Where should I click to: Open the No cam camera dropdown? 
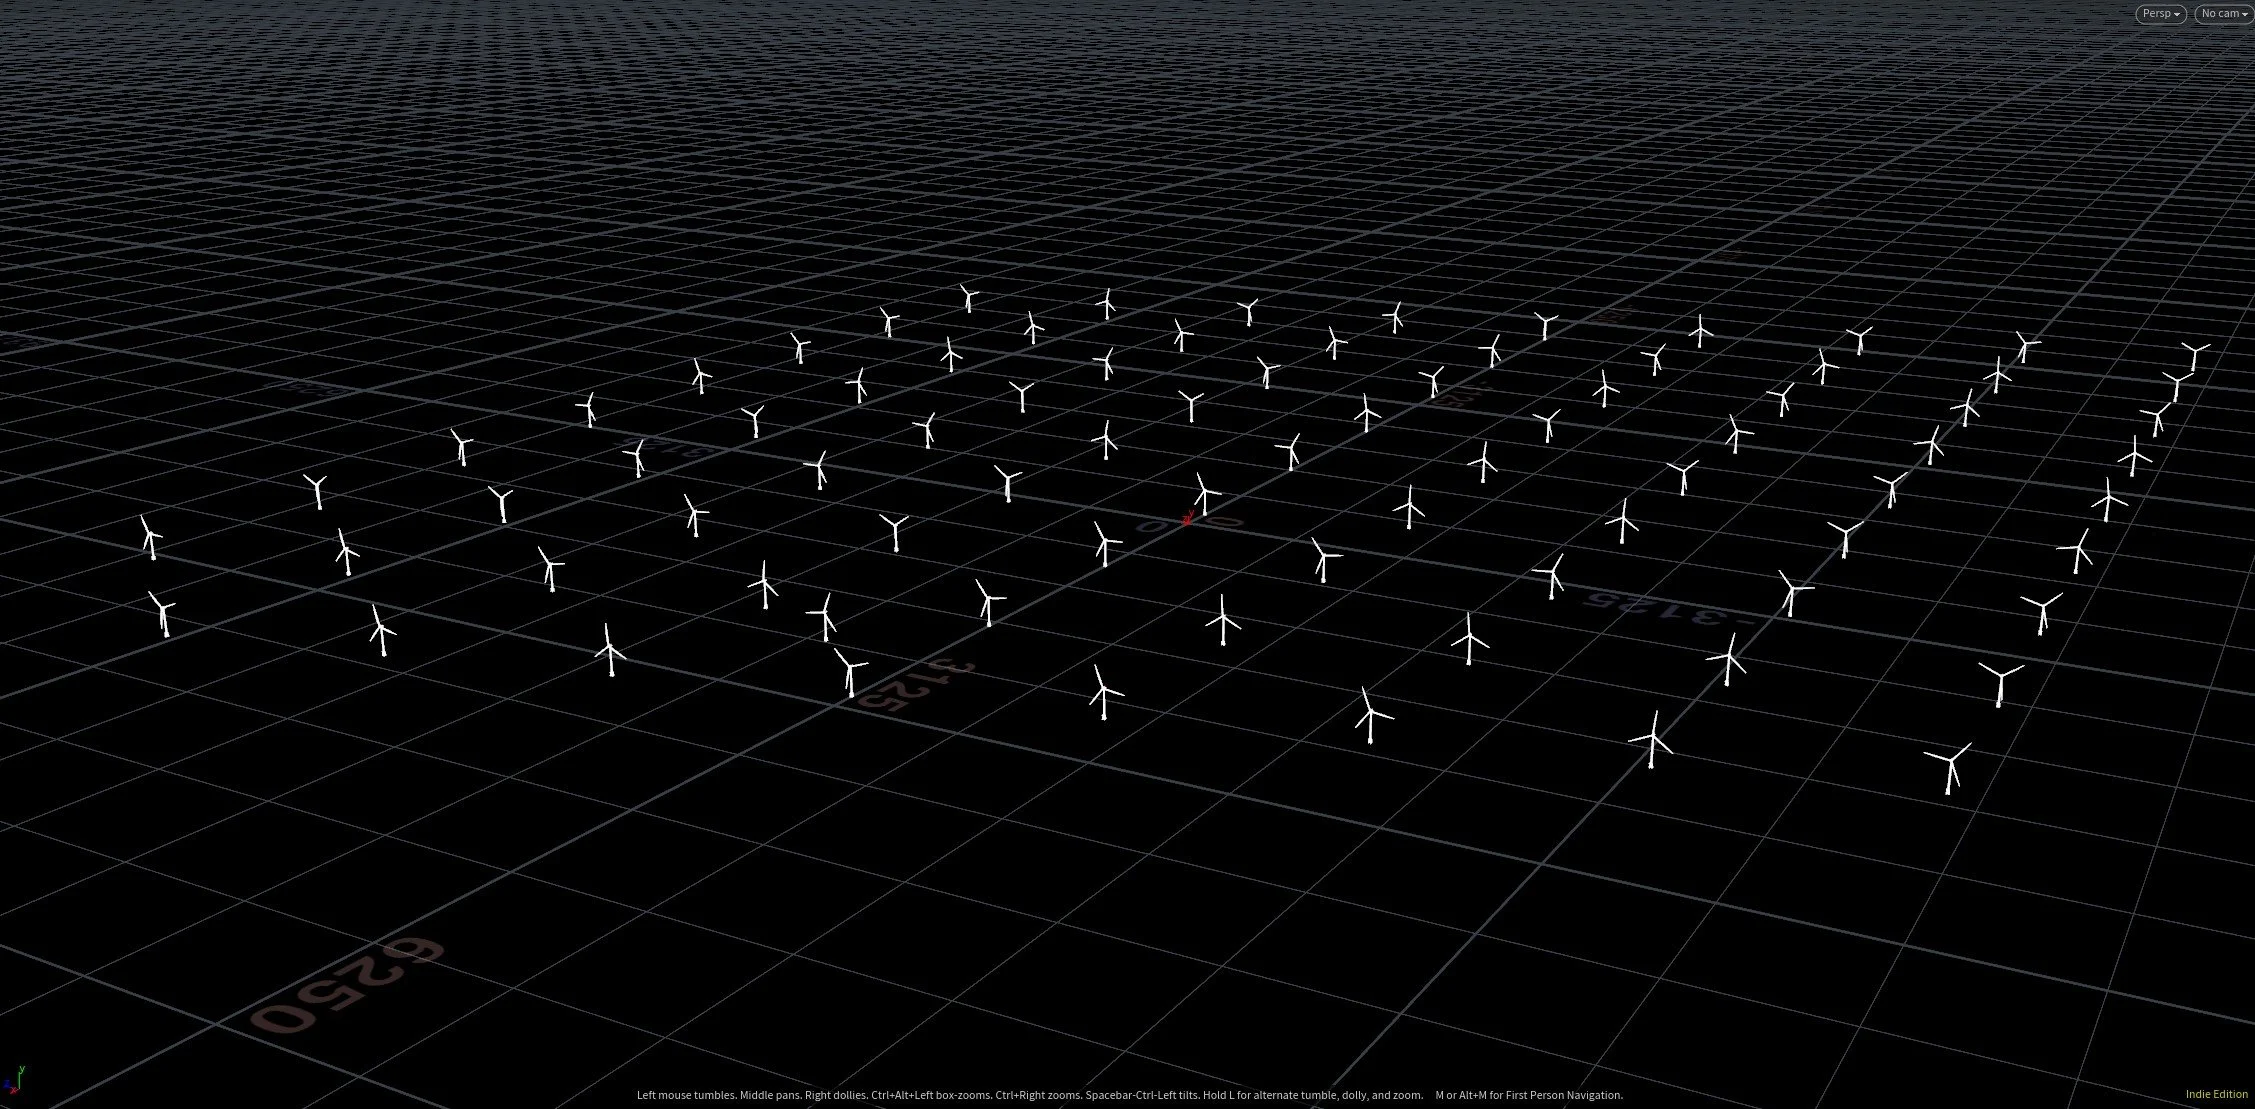2224,14
